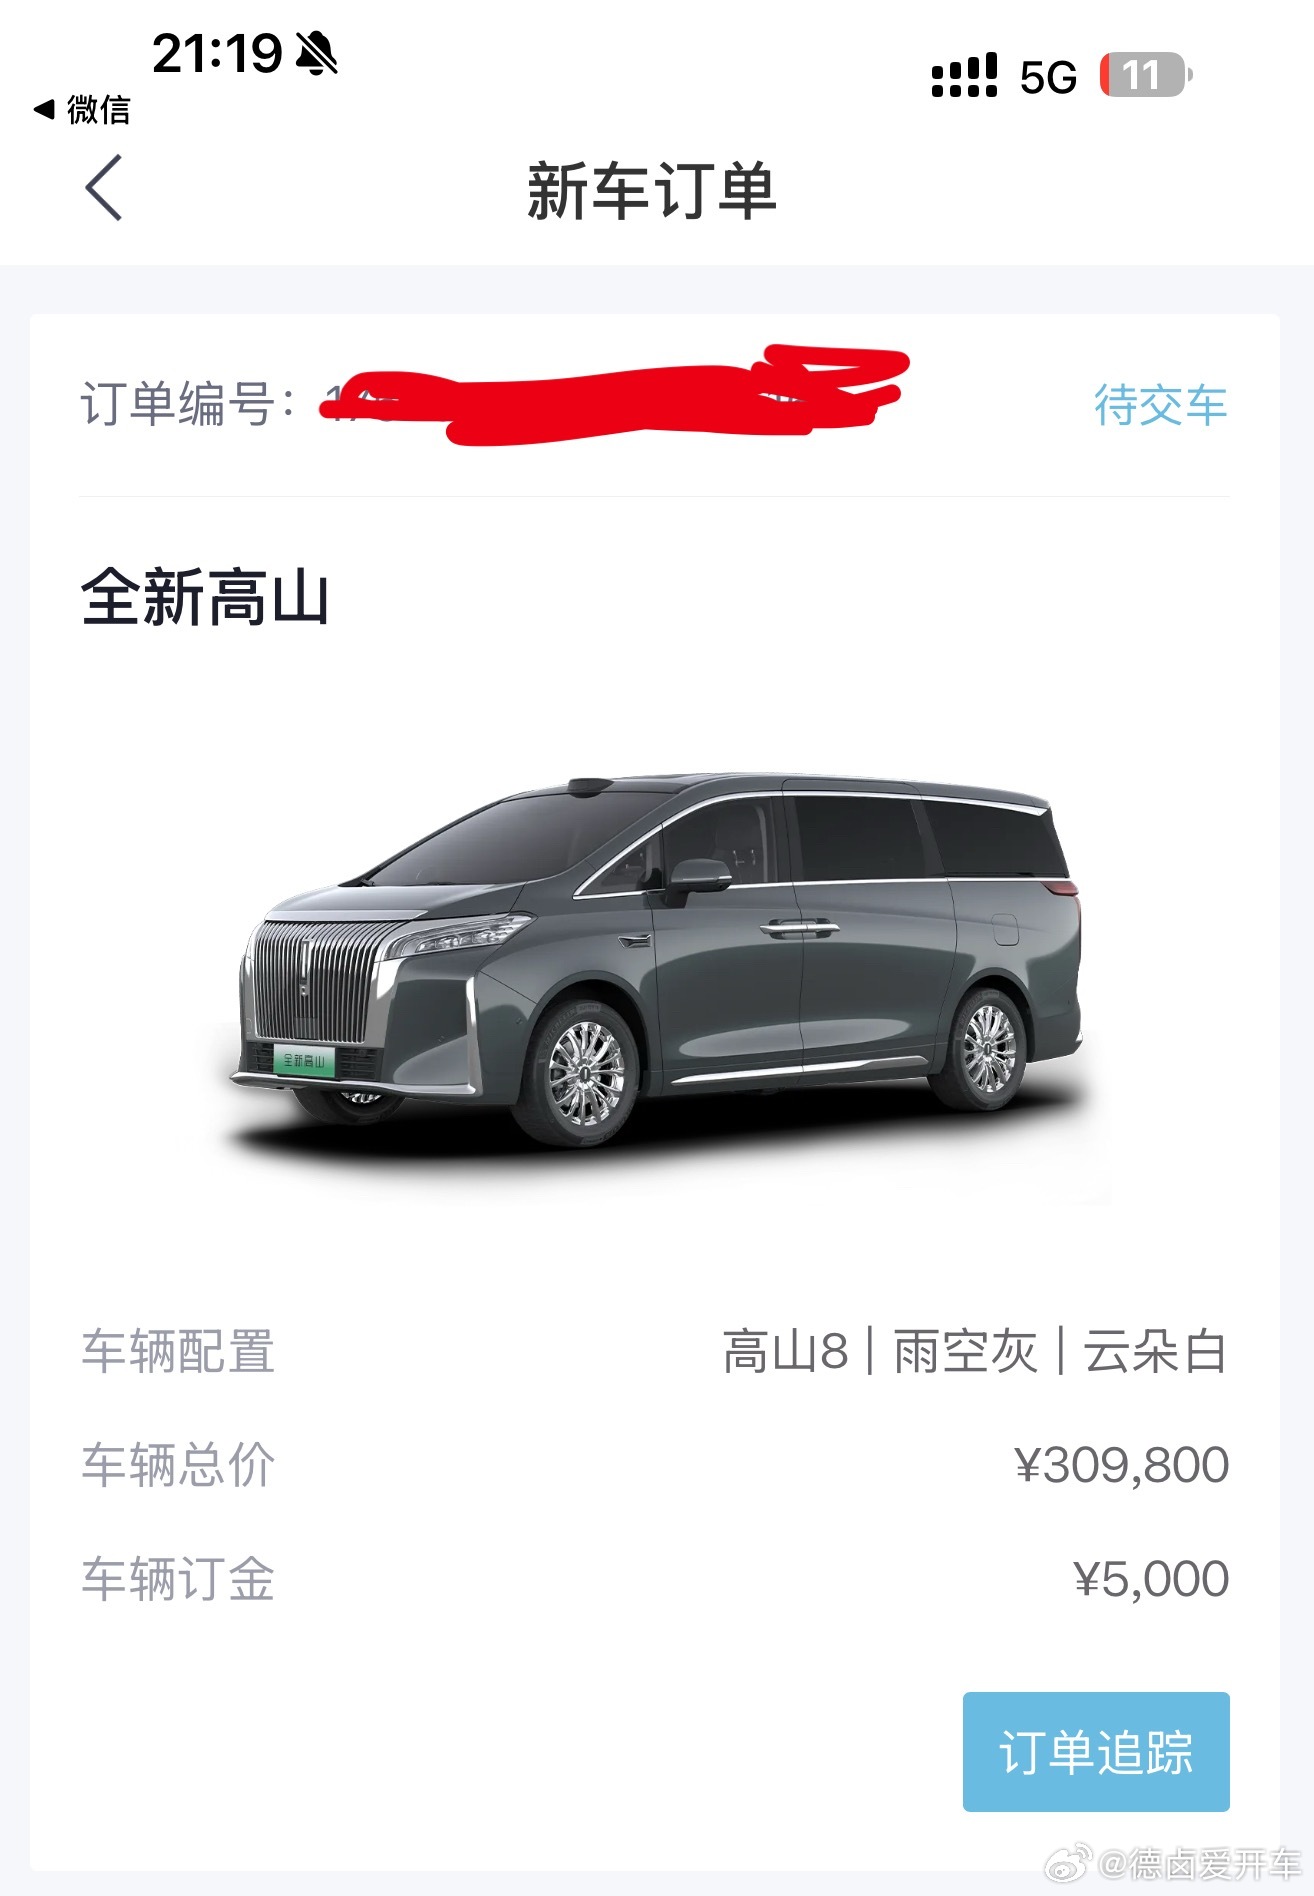Tap the 车辆总价 row label

pos(178,1465)
